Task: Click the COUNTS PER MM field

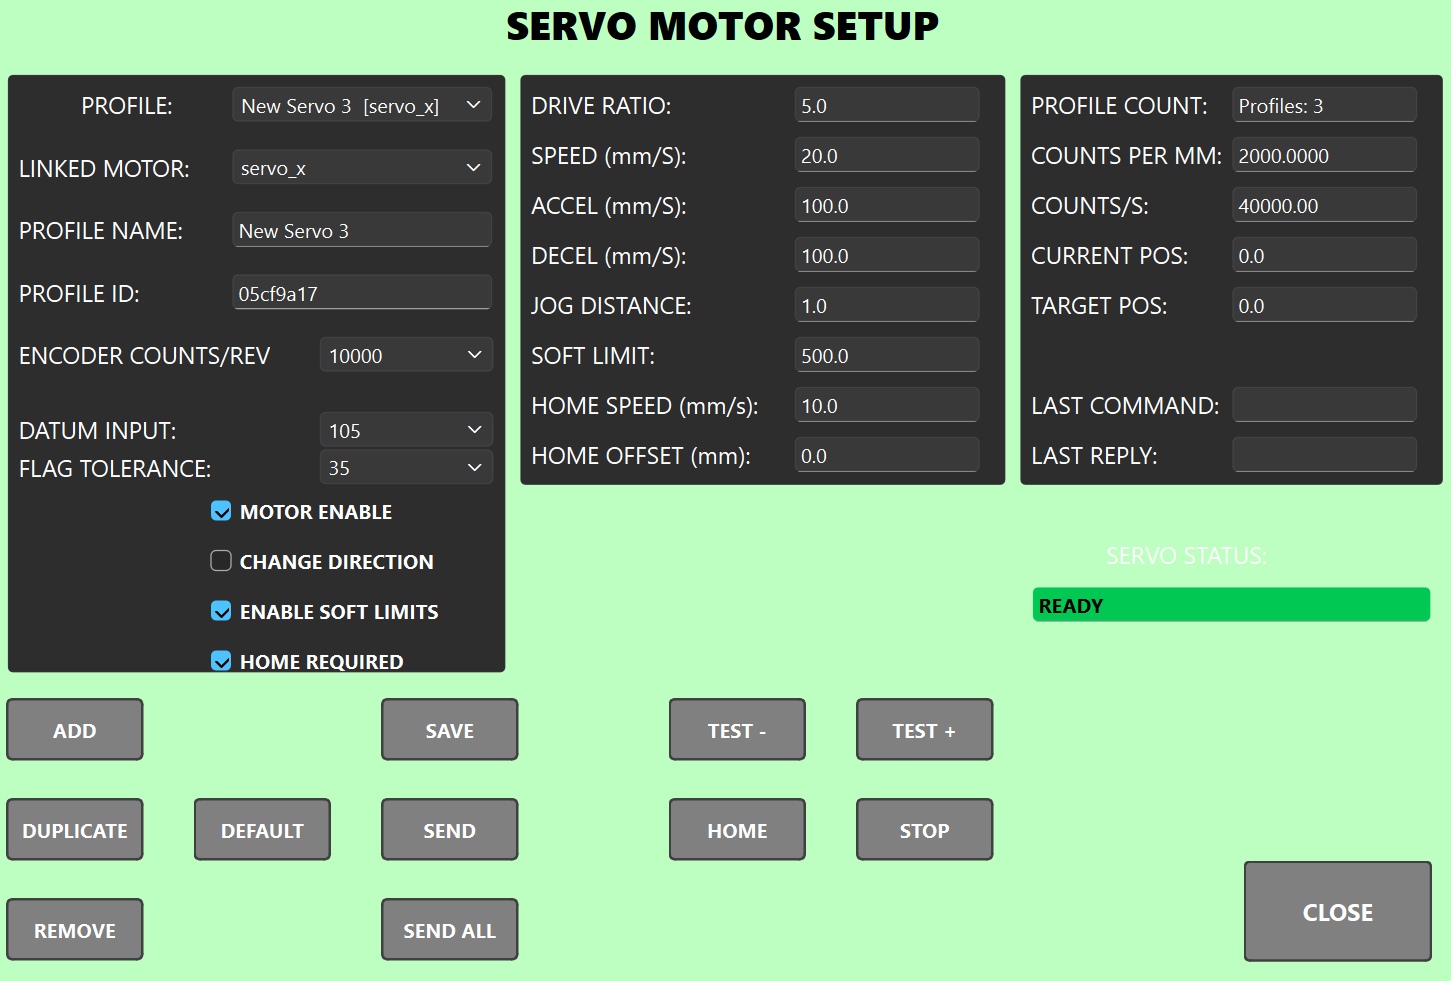Action: coord(1325,155)
